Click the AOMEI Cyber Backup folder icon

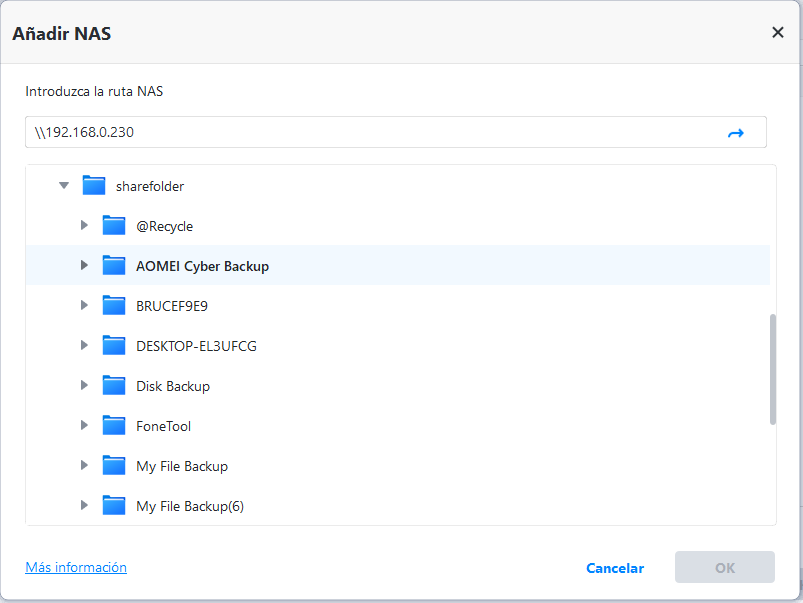(x=114, y=265)
